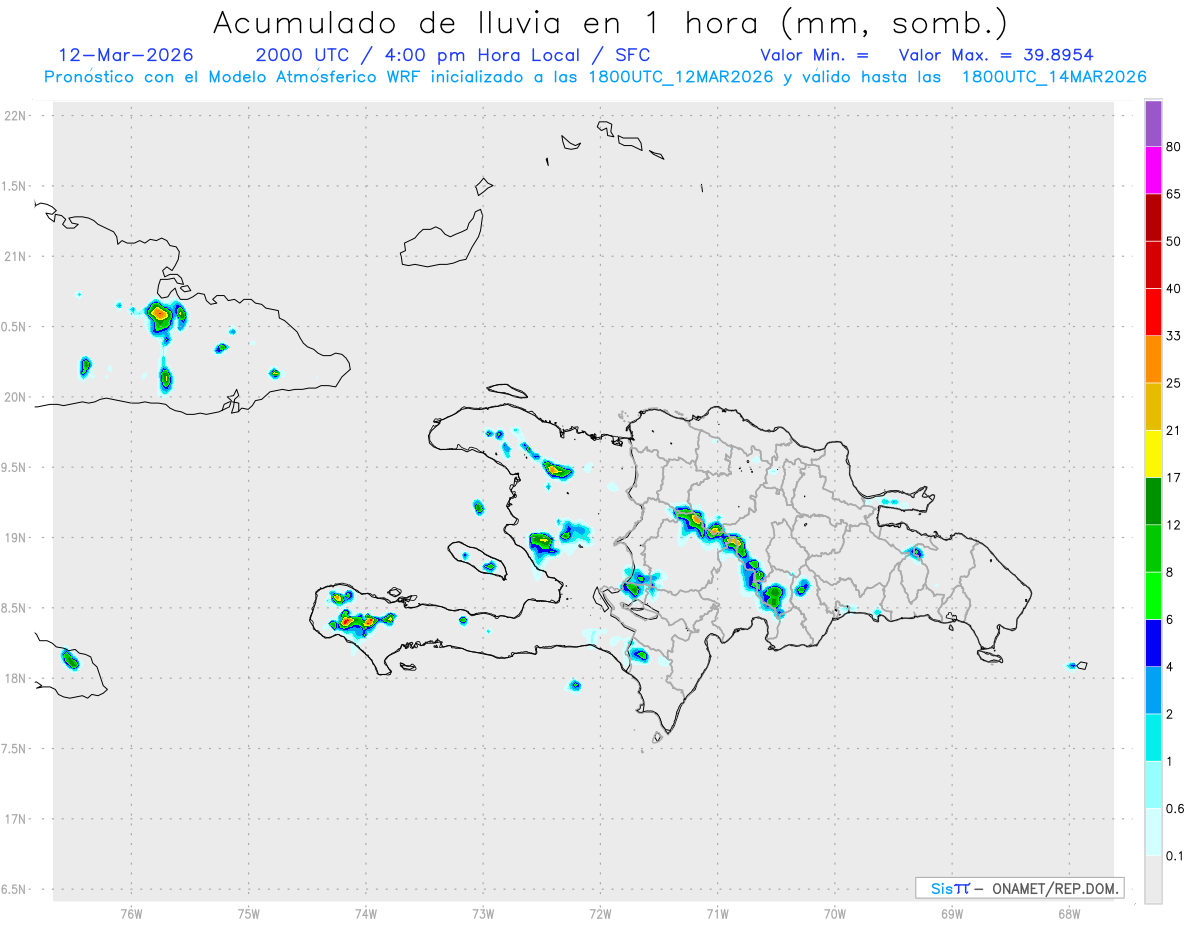
Task: Click the '2000 UTC / 4:00 pm Hora Local / SFC' text
Action: pos(453,55)
